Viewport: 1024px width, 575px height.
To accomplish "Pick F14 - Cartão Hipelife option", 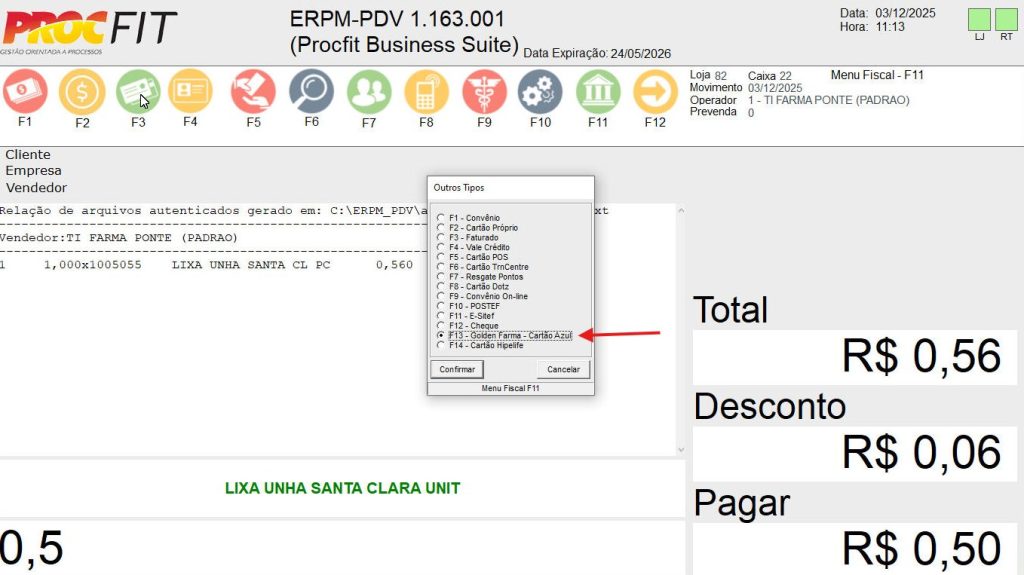I will (441, 345).
